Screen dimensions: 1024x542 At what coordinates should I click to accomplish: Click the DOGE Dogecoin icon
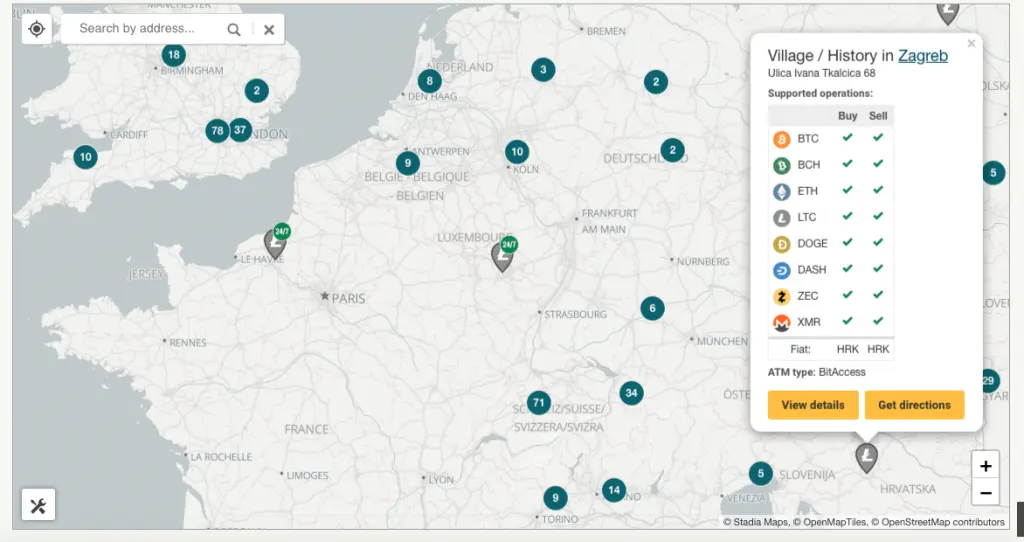point(782,244)
